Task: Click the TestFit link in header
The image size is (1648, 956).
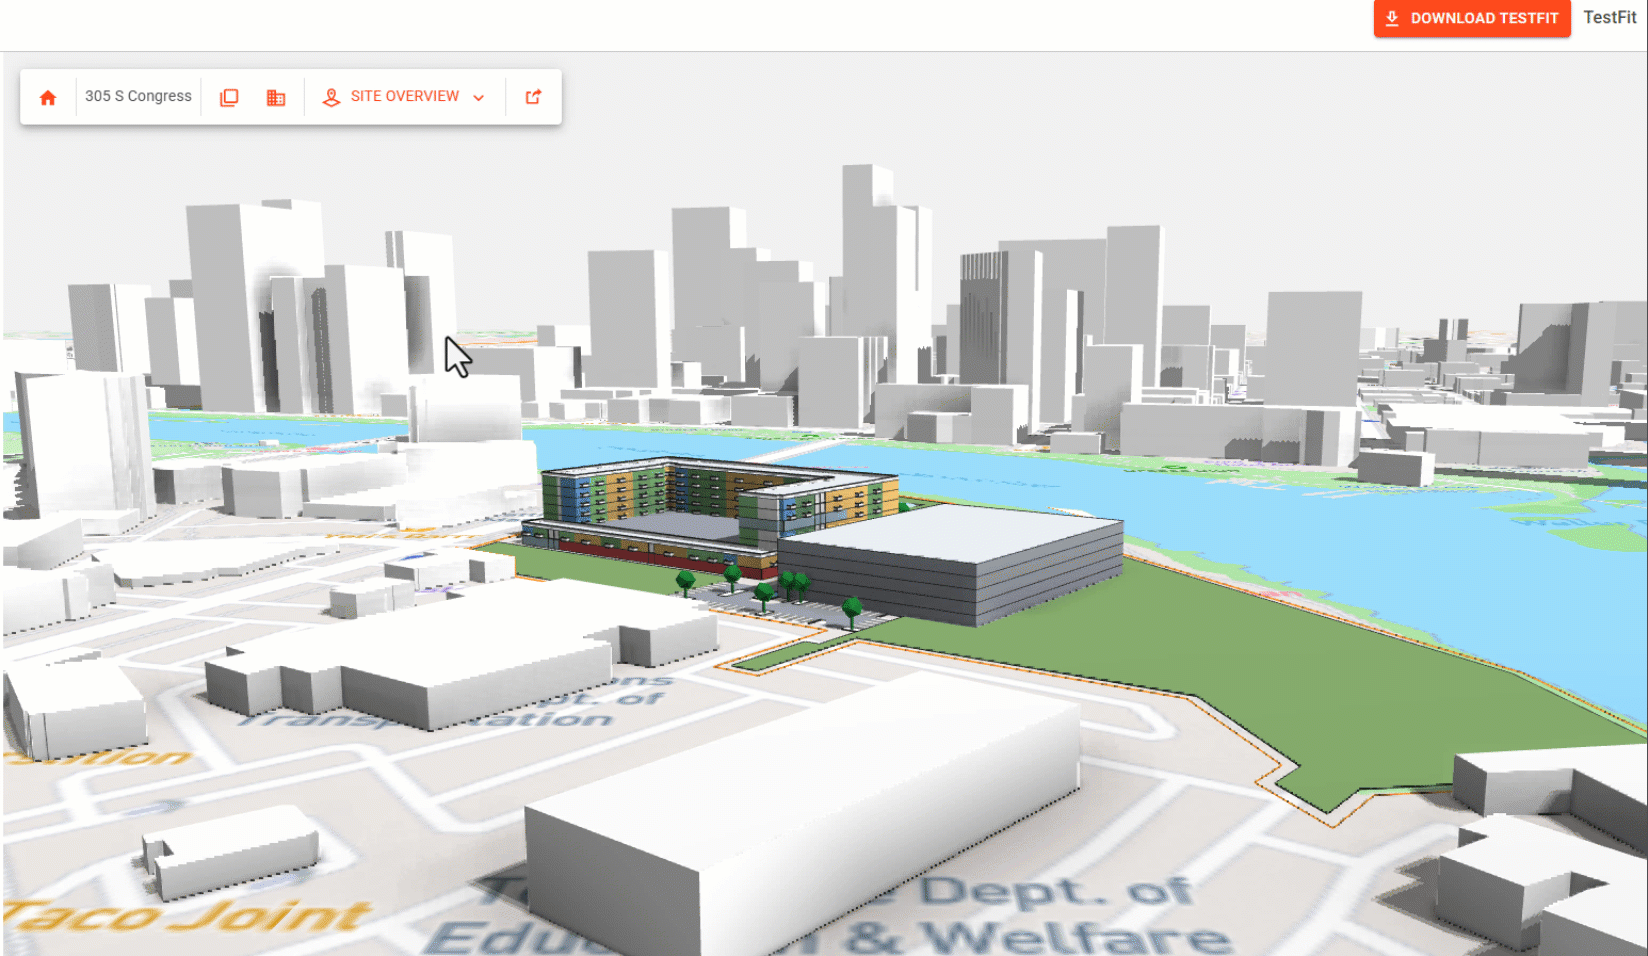Action: click(1609, 18)
